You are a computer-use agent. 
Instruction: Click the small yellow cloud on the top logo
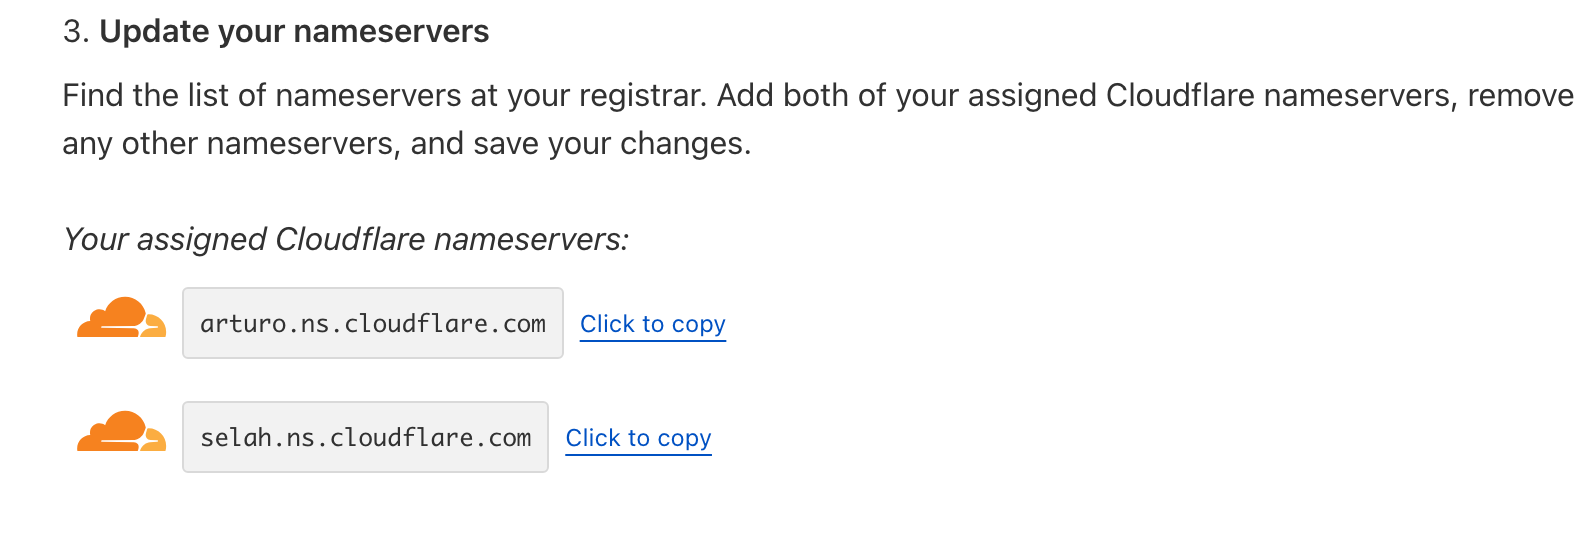tap(153, 326)
